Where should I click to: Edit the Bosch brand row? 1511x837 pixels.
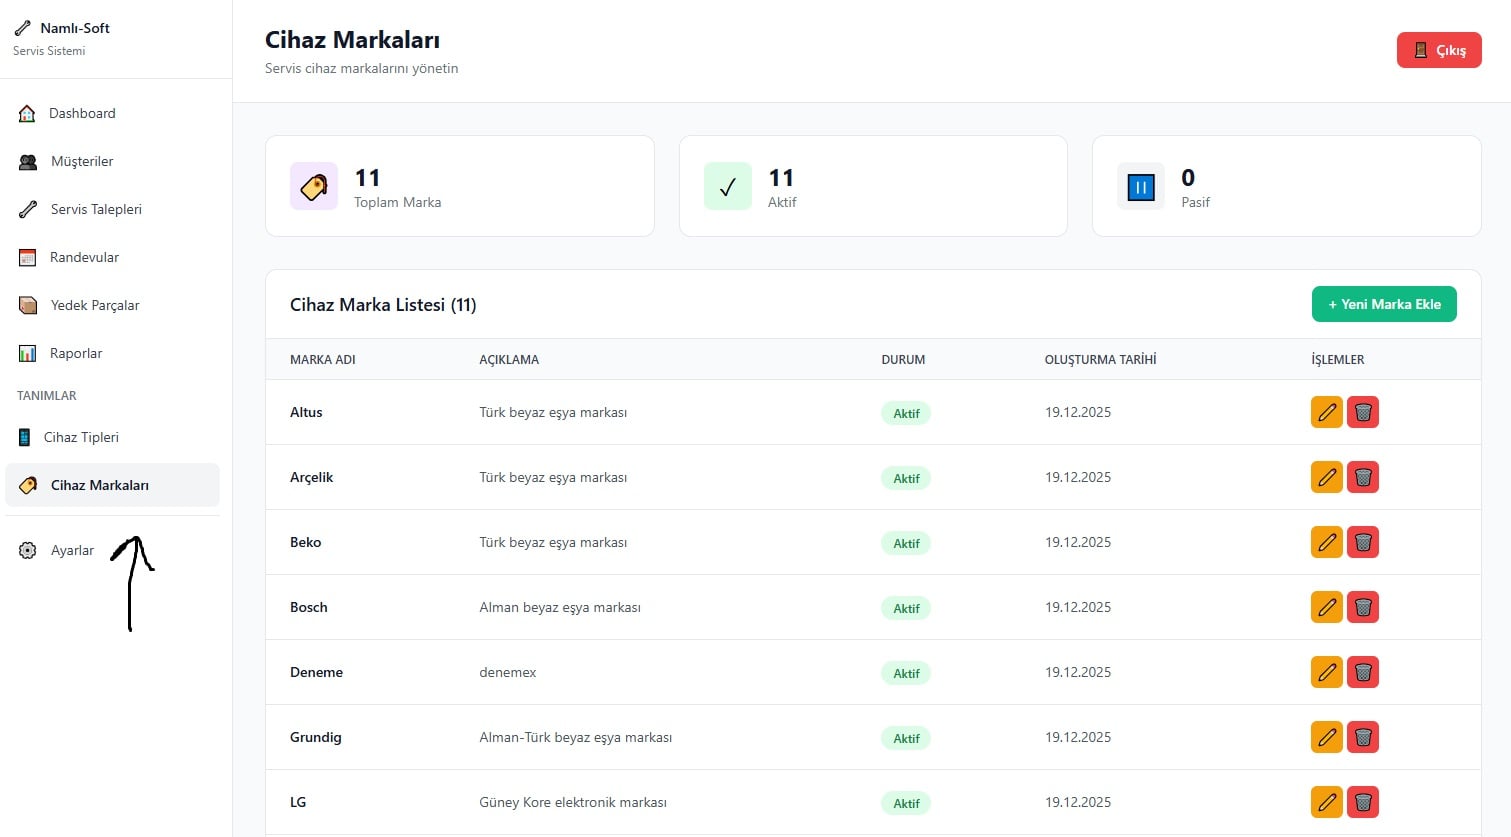click(1326, 607)
